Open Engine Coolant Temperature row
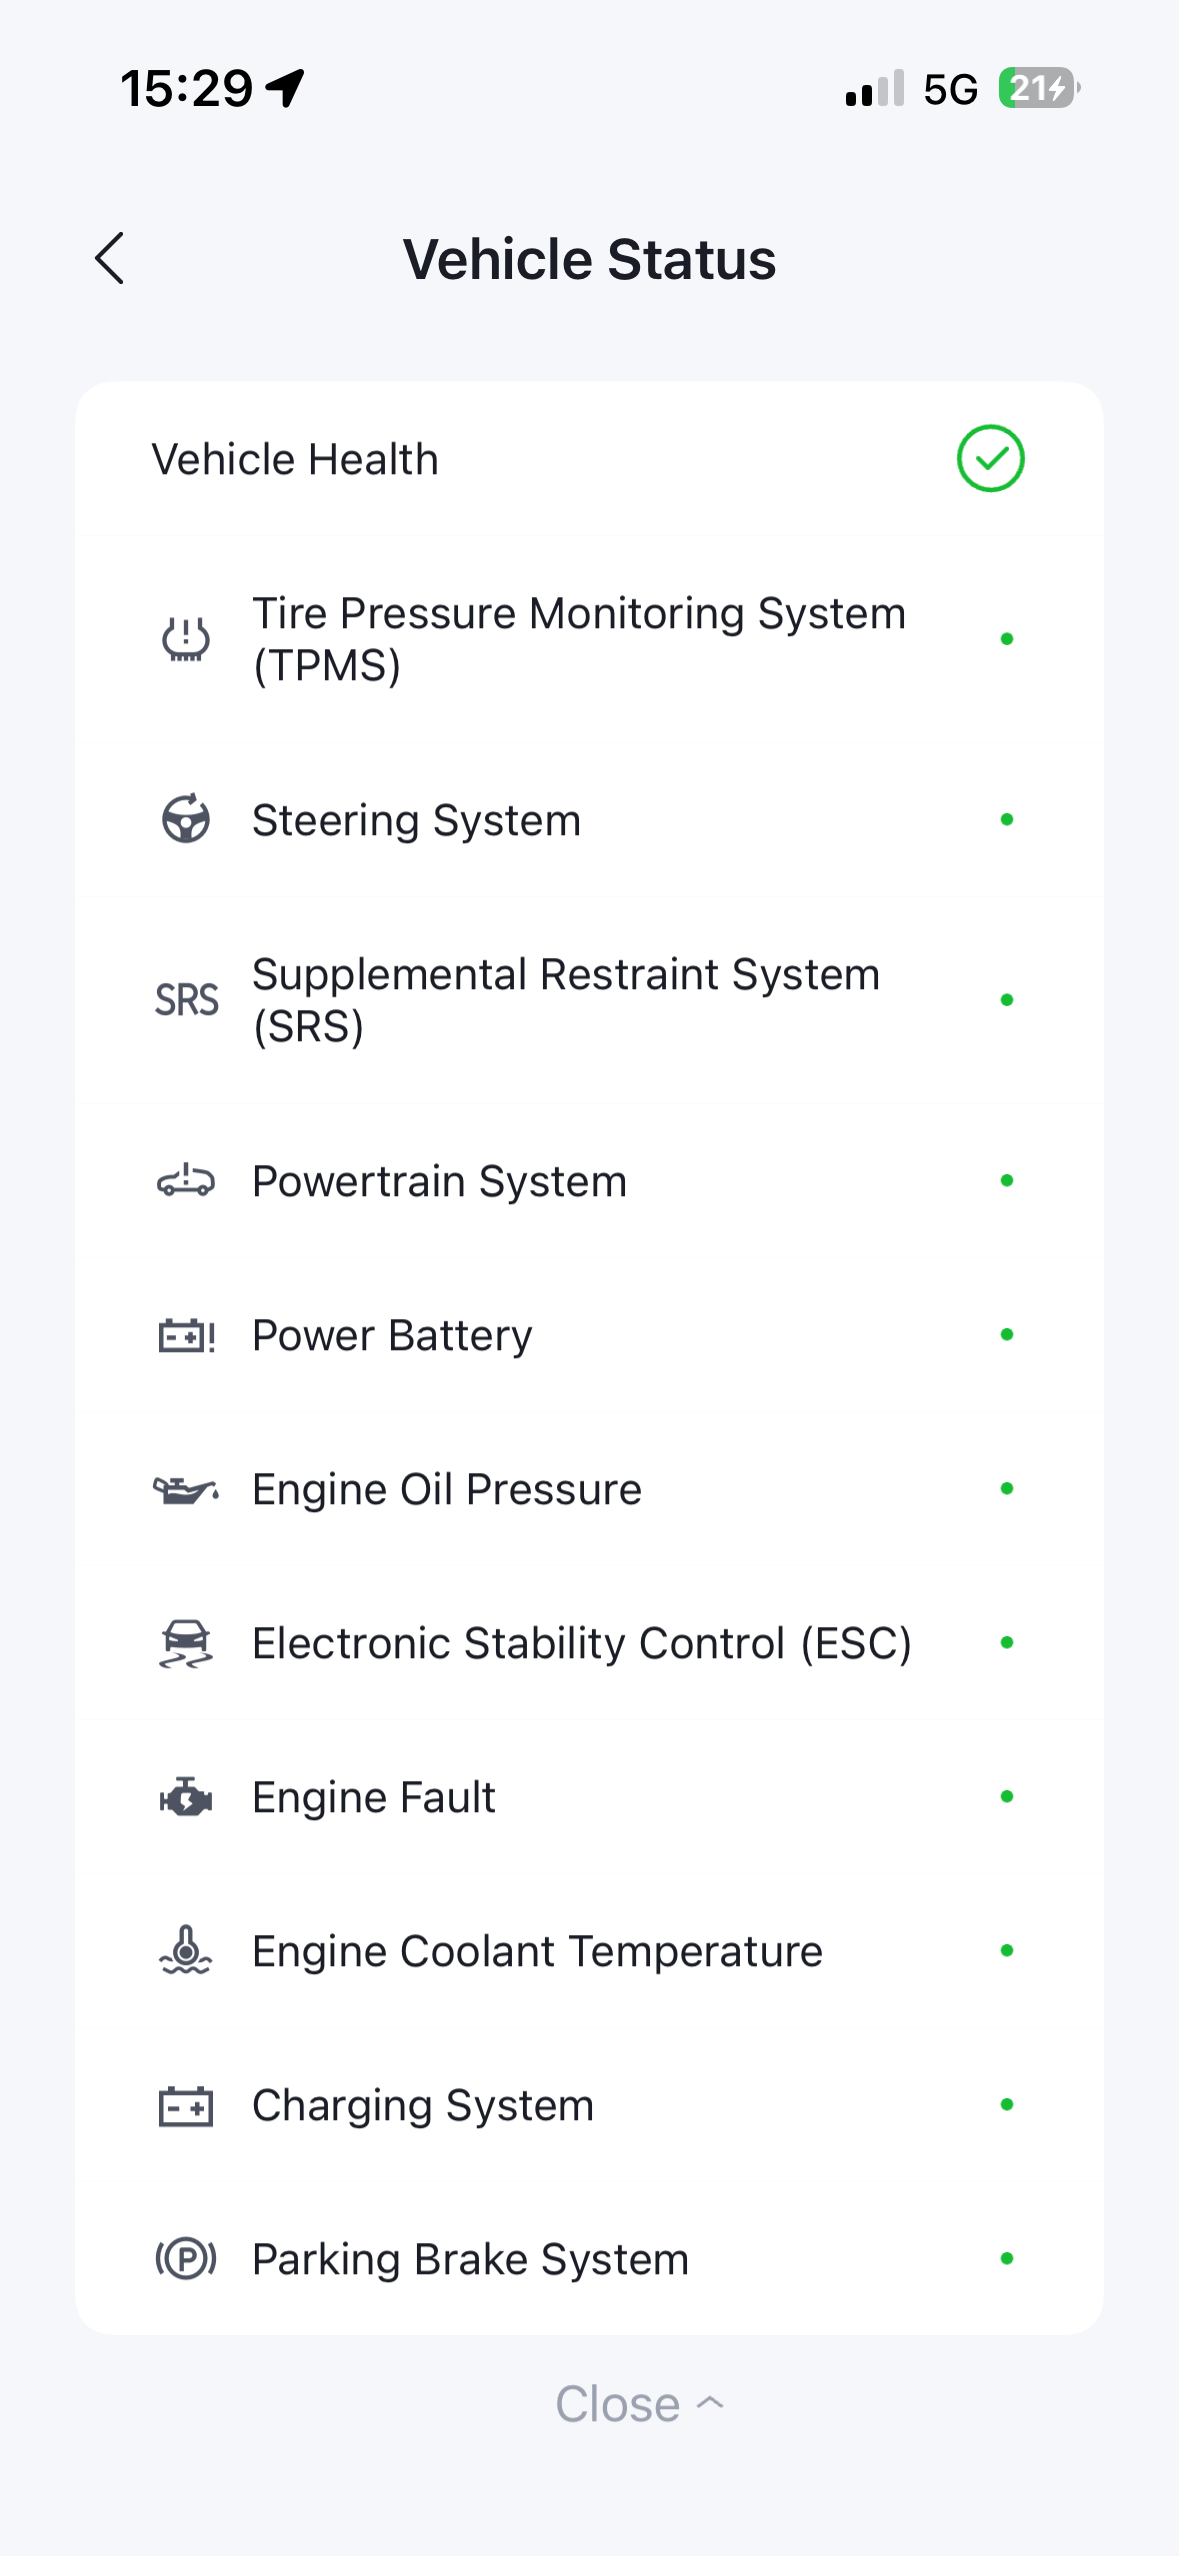The height and width of the screenshot is (2556, 1179). [589, 1950]
